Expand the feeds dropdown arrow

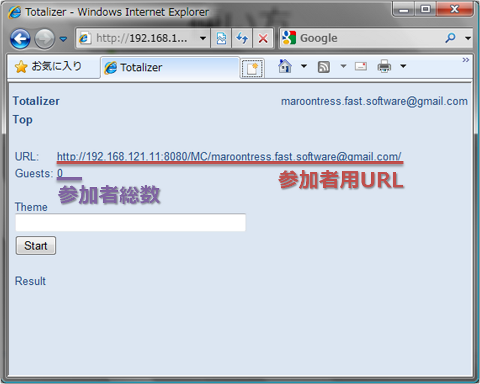(343, 66)
